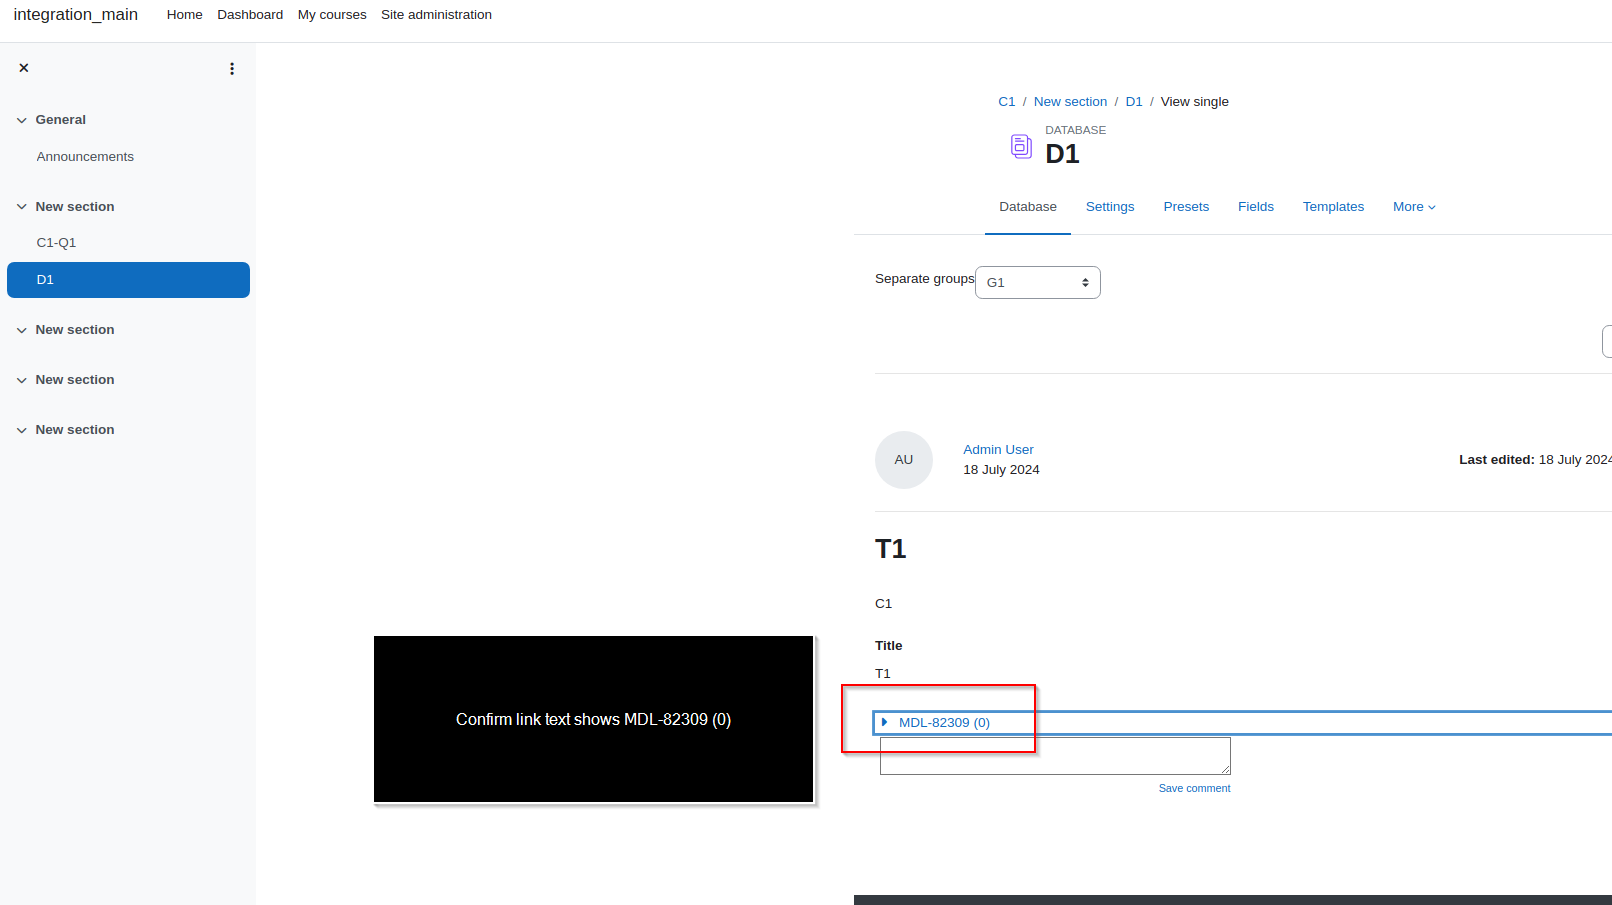Viewport: 1612px width, 905px height.
Task: Click the New section breadcrumb link
Action: (1070, 102)
